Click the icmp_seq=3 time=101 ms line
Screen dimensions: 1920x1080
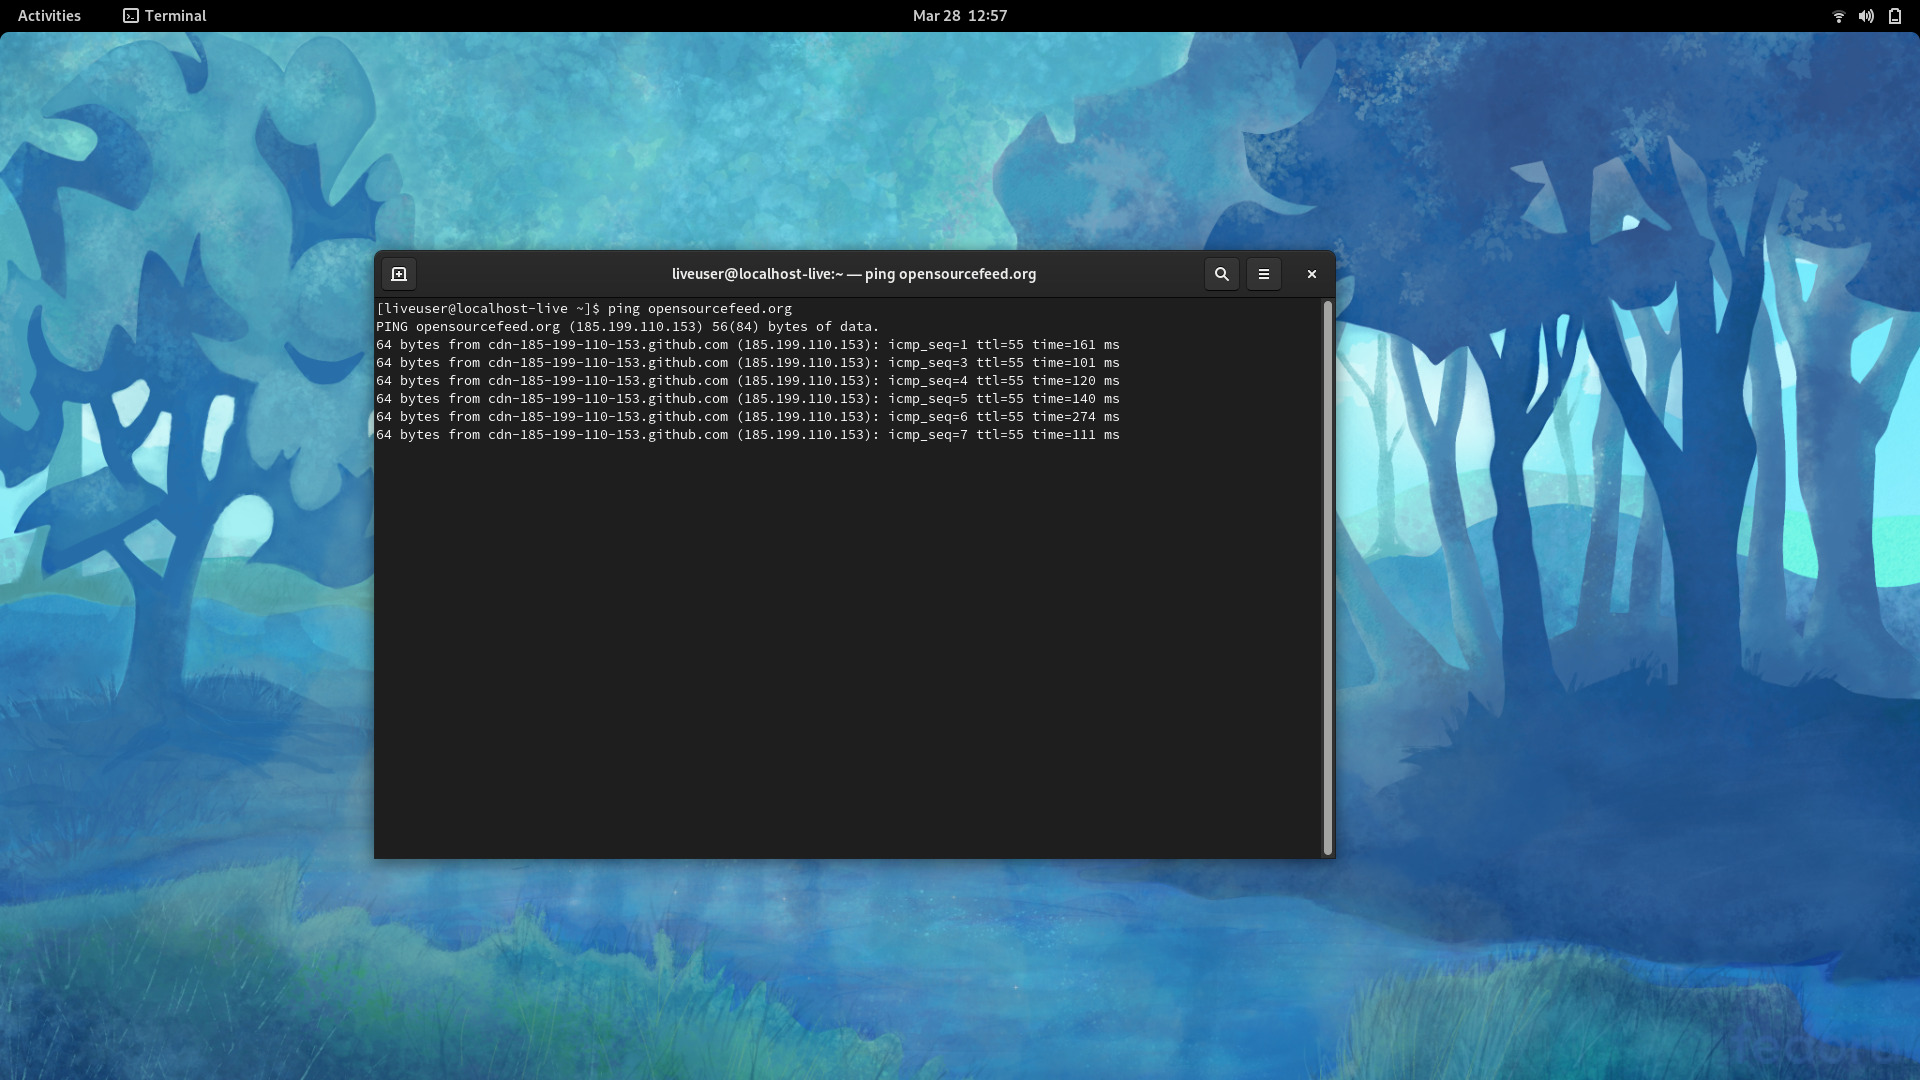[x=748, y=363]
